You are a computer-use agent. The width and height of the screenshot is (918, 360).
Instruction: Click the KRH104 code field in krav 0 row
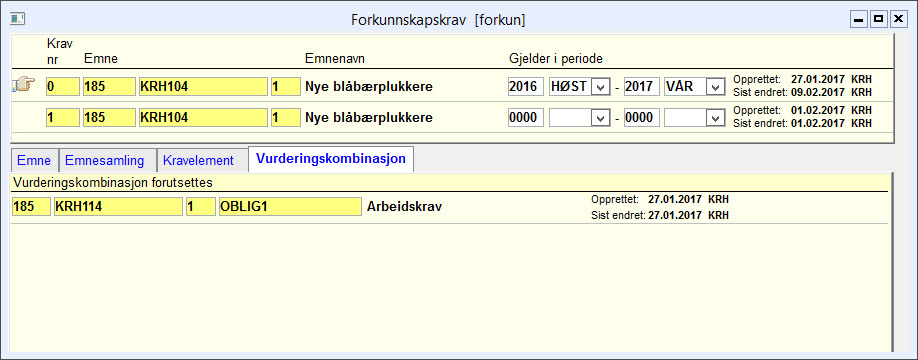(x=203, y=87)
